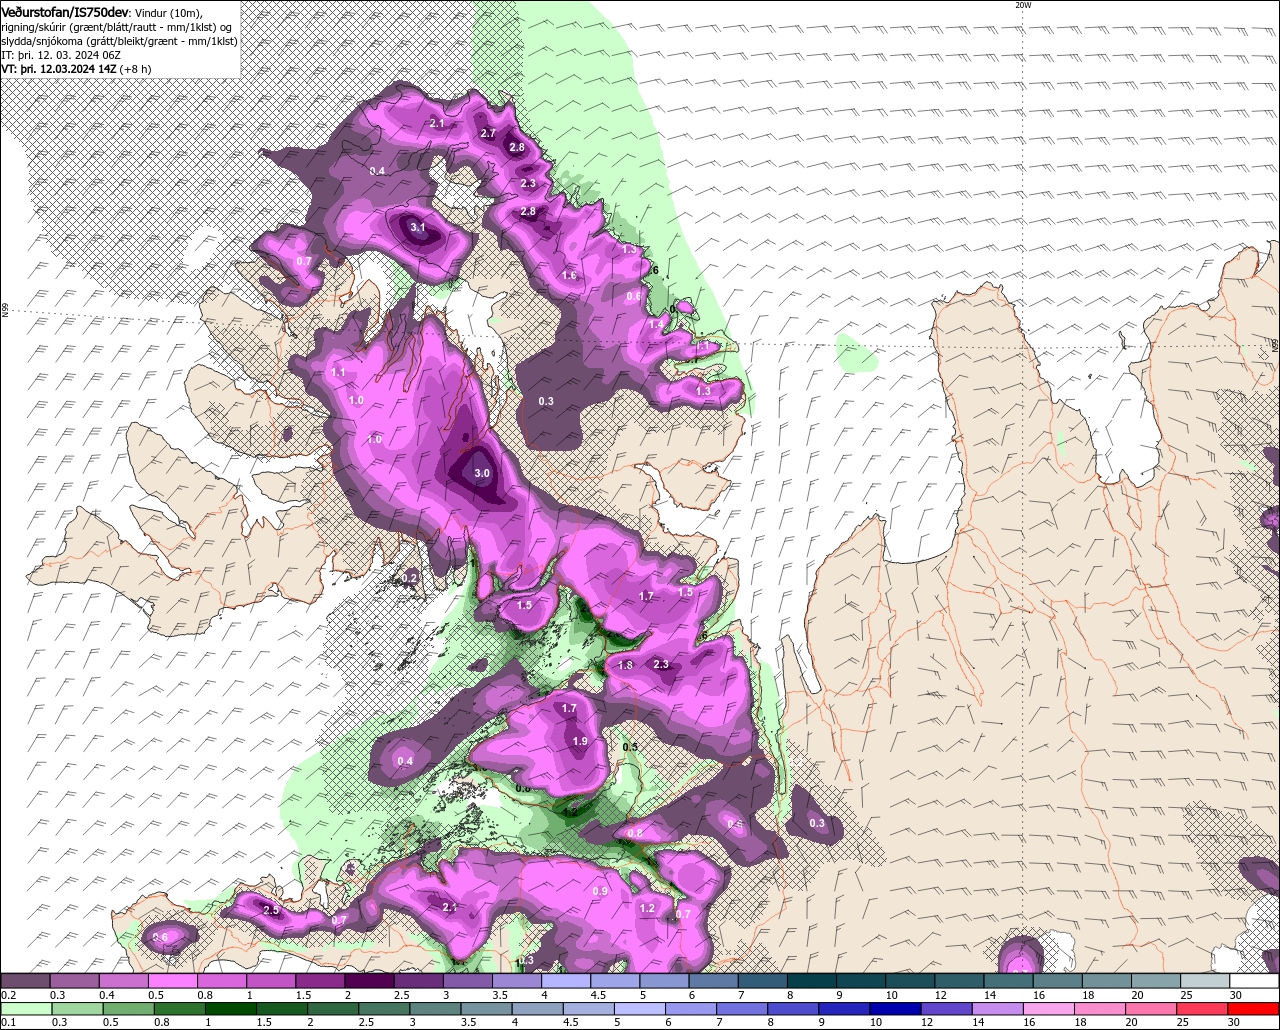Screen dimensions: 1280x1030
Task: Click the legend line slydda/snjókoma (grátt/bleikt/grænt
Action: 119,41
